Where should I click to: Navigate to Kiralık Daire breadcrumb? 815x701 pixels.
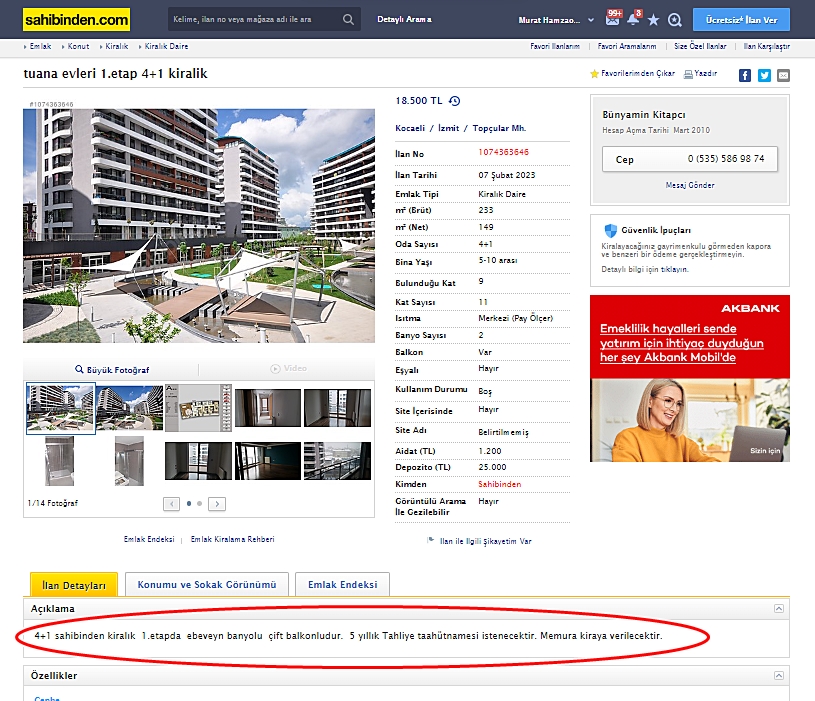[x=166, y=46]
